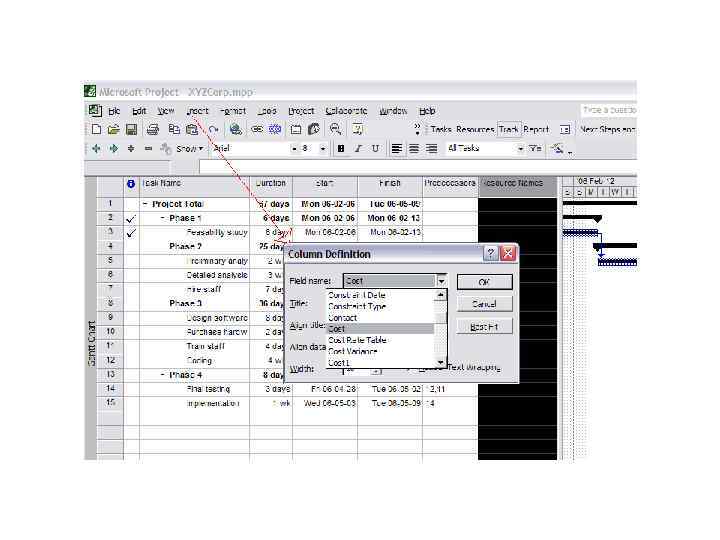Toggle Italic formatting
This screenshot has width=720, height=540.
(x=358, y=148)
